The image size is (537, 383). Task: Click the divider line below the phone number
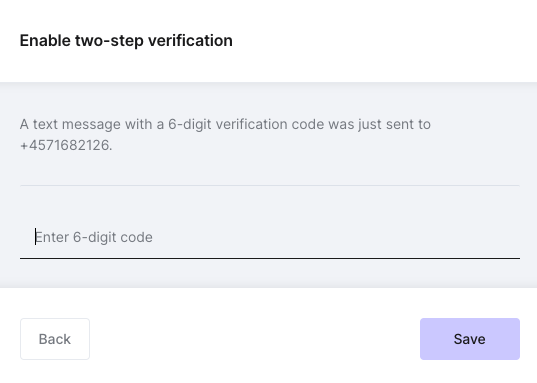click(270, 185)
